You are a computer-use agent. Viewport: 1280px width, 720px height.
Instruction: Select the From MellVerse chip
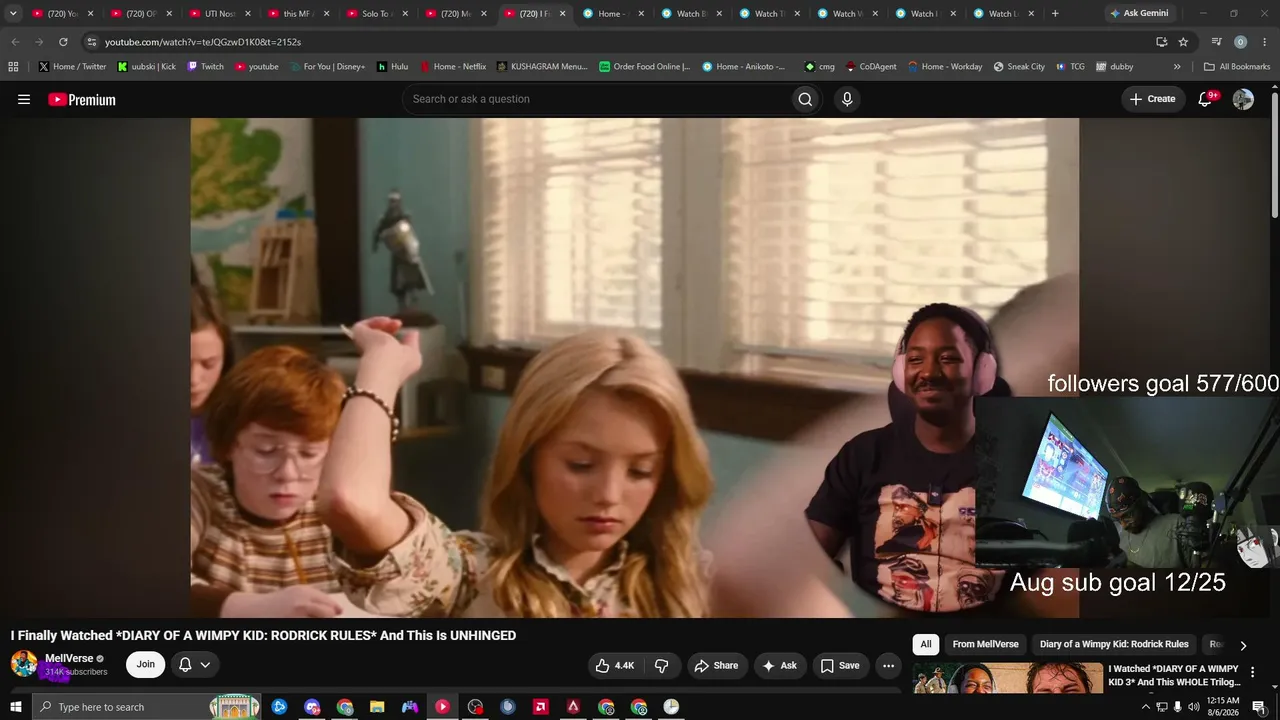point(985,644)
